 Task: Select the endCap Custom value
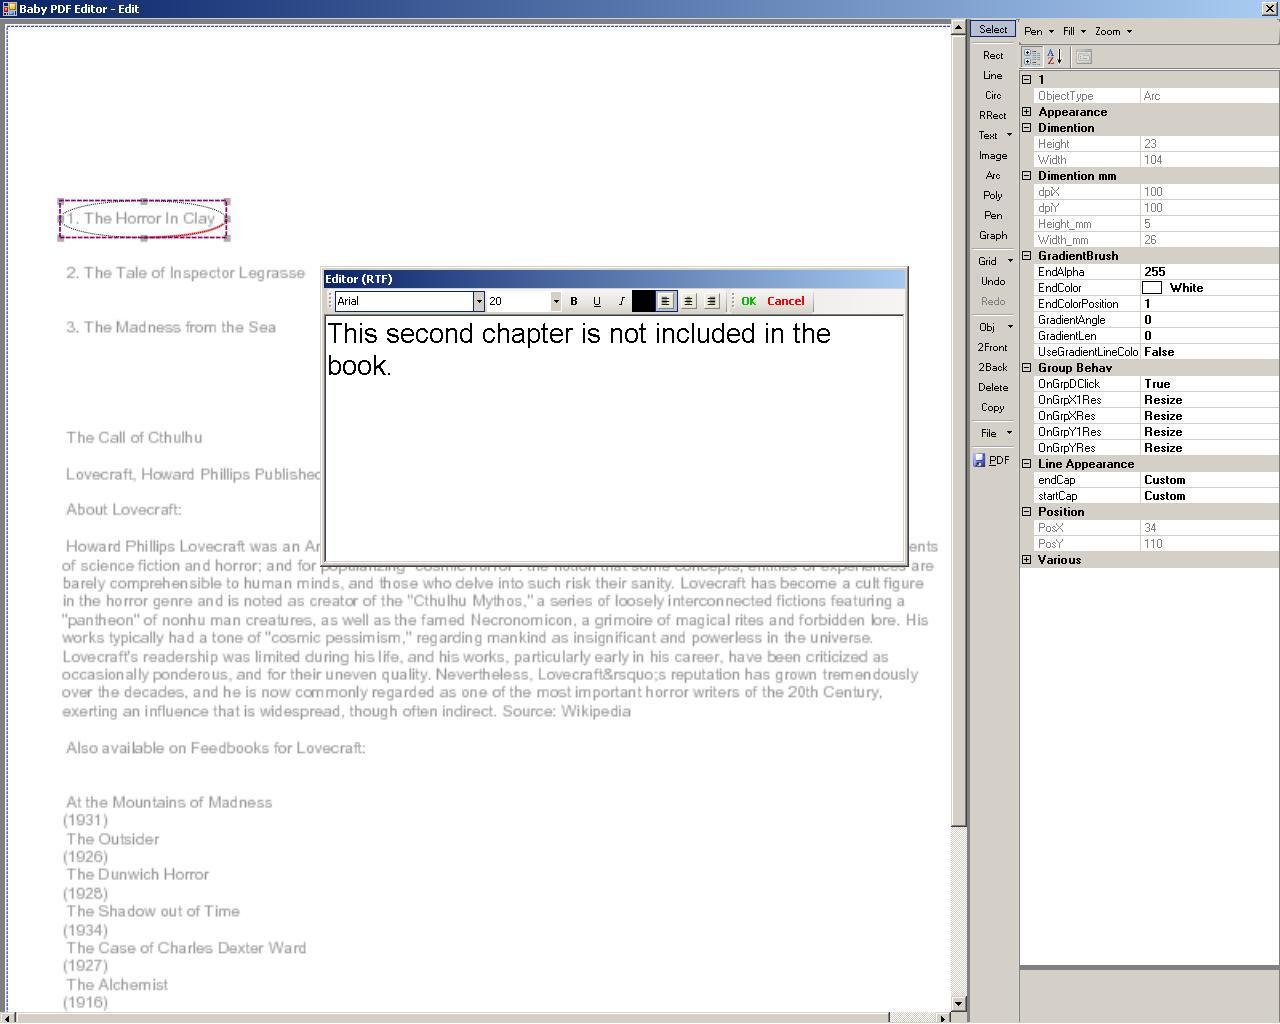(x=1210, y=480)
